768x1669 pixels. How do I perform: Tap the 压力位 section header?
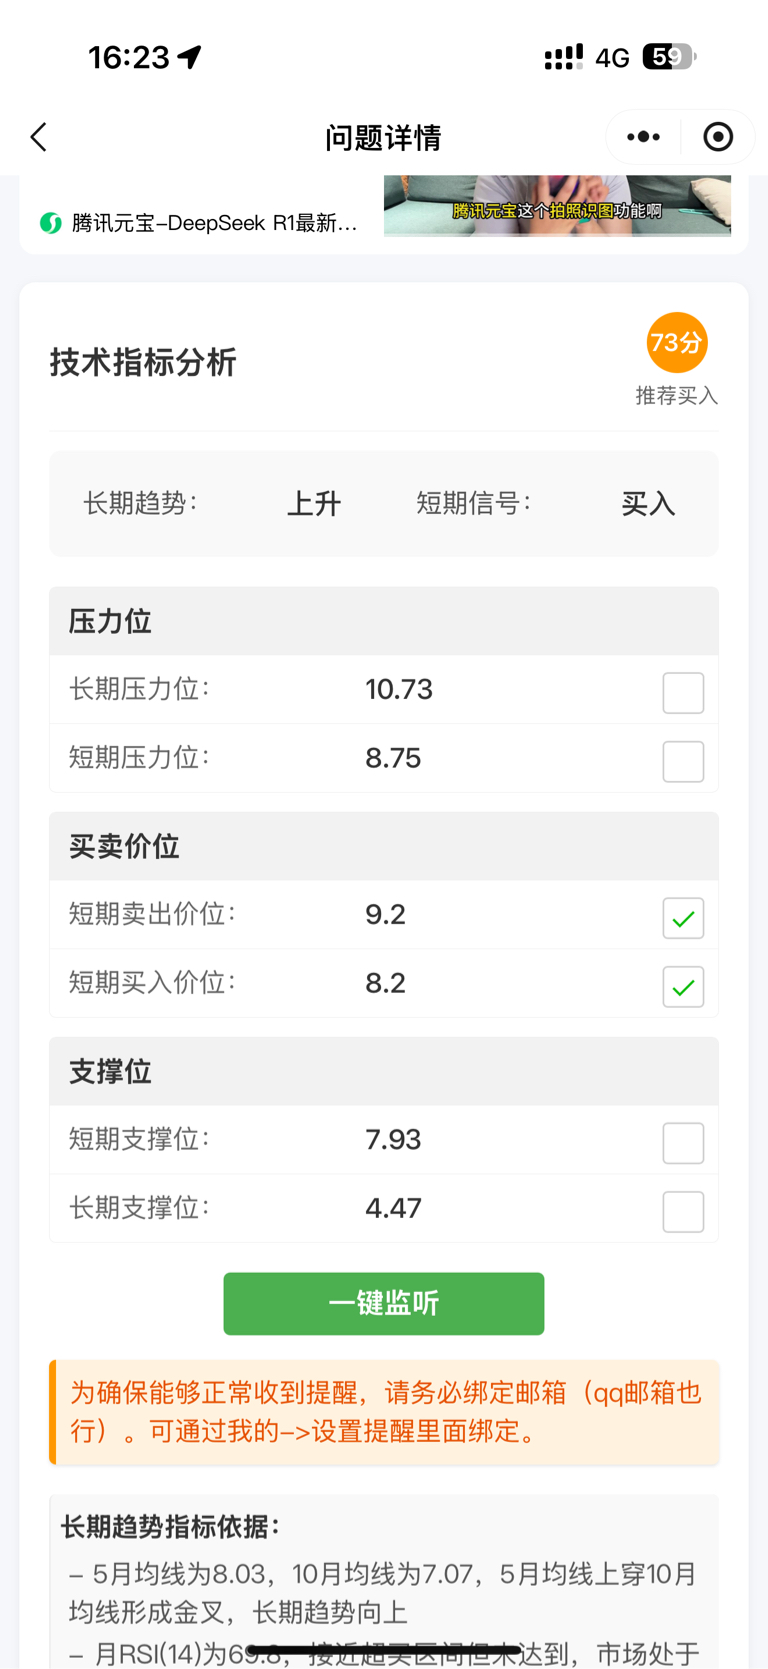[x=384, y=621]
